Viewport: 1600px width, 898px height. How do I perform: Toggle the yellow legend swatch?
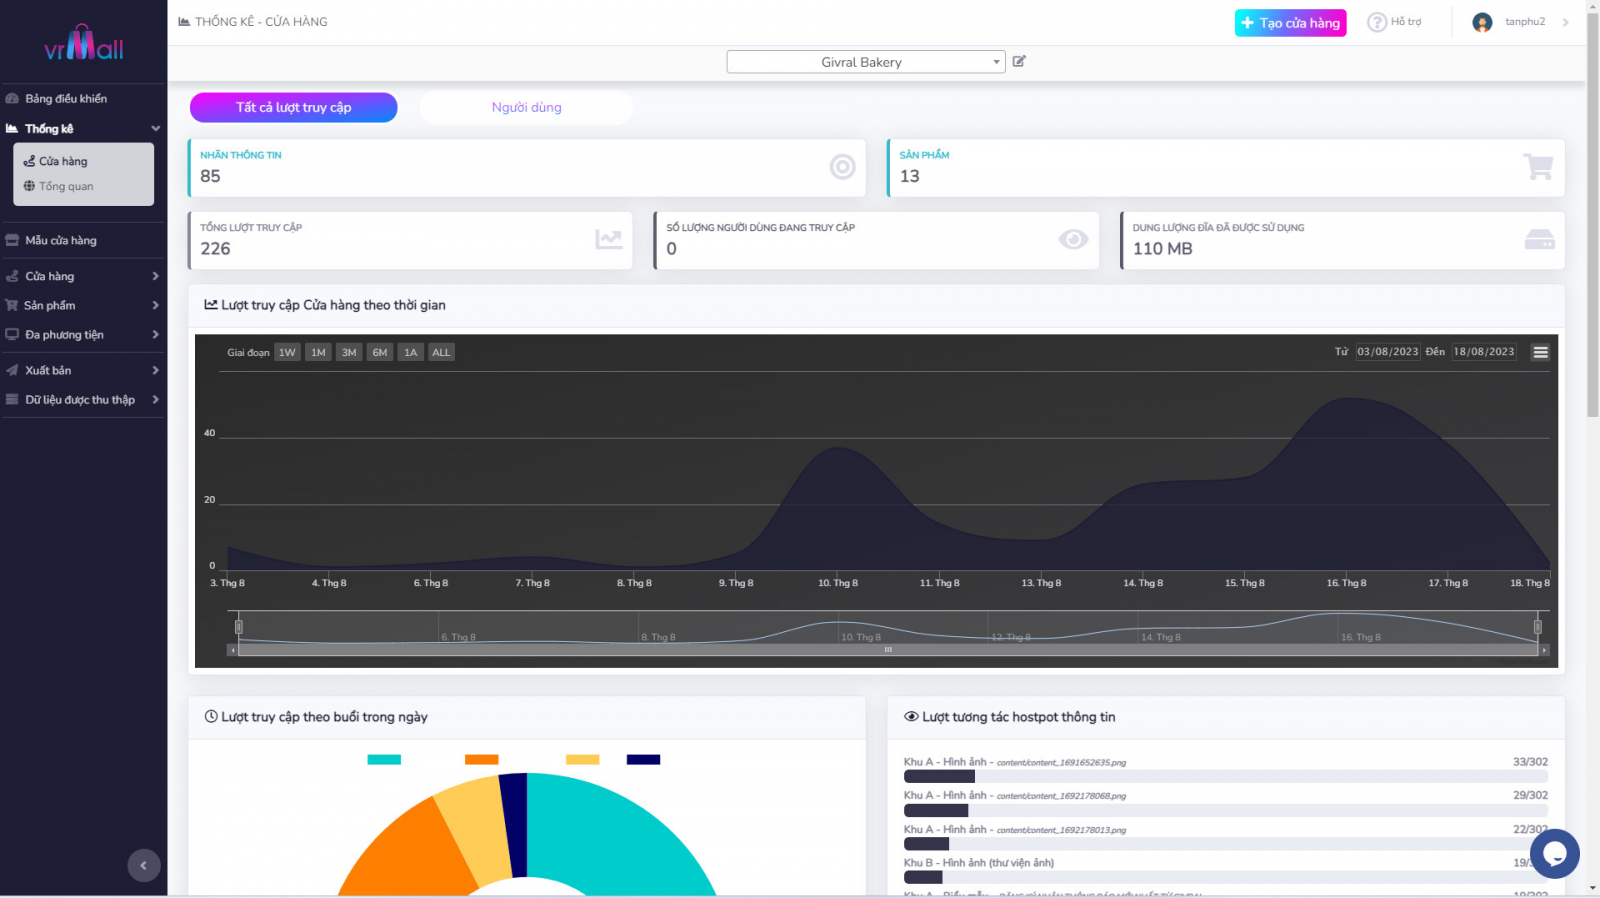[582, 760]
